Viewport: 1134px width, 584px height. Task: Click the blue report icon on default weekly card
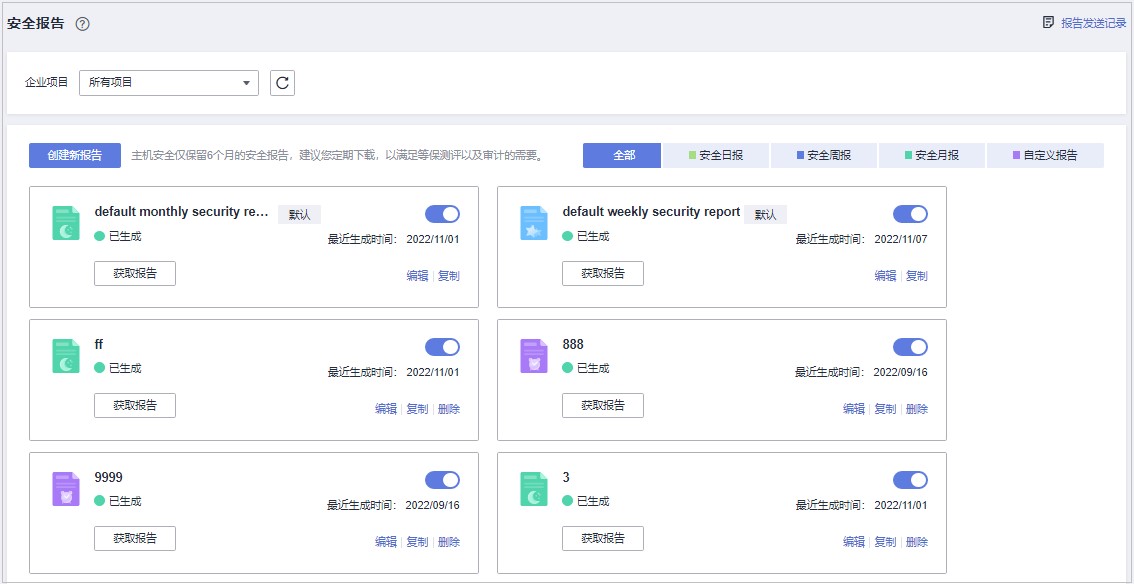(x=533, y=214)
